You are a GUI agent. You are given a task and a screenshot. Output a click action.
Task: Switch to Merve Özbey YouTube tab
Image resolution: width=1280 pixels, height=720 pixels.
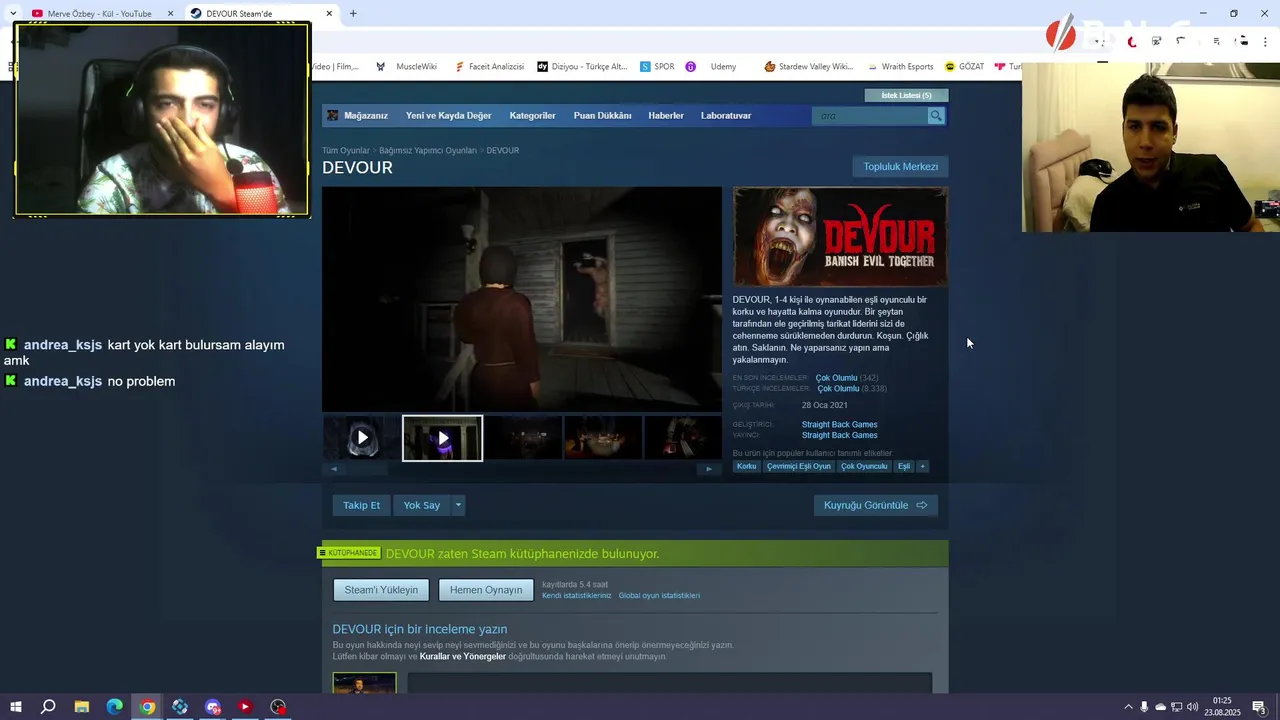[x=100, y=13]
